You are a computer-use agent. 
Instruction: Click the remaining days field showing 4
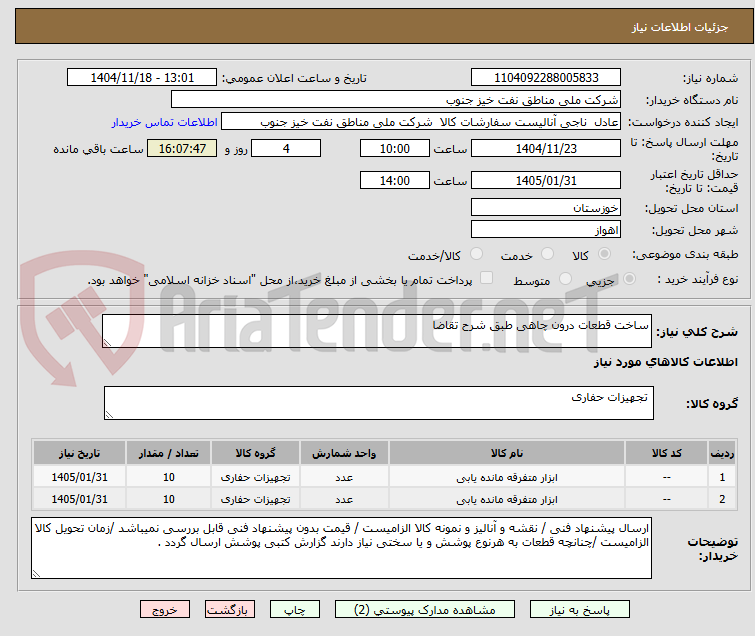(286, 148)
